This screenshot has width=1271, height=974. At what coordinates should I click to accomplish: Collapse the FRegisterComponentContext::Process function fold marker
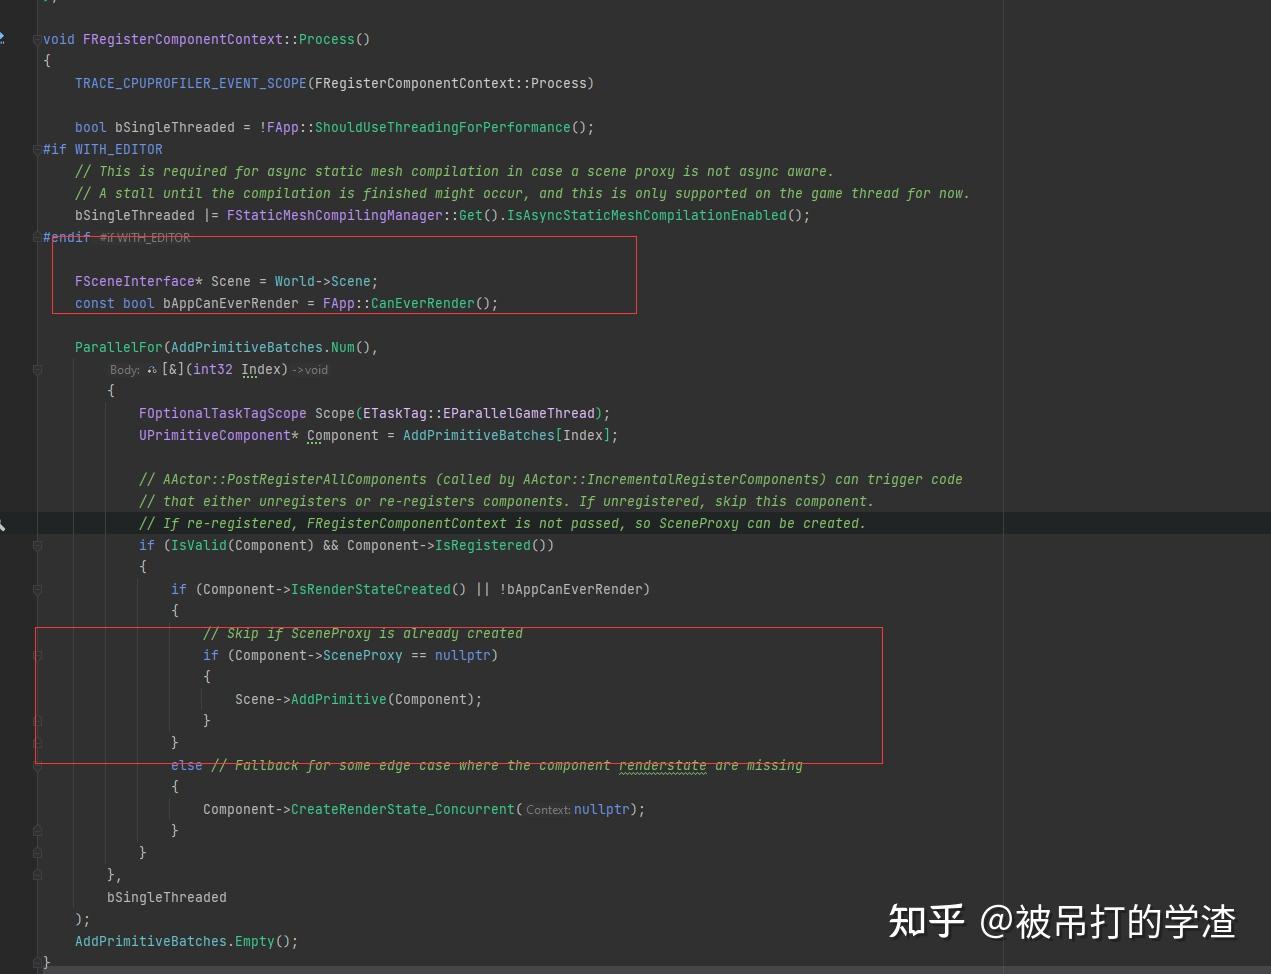37,39
